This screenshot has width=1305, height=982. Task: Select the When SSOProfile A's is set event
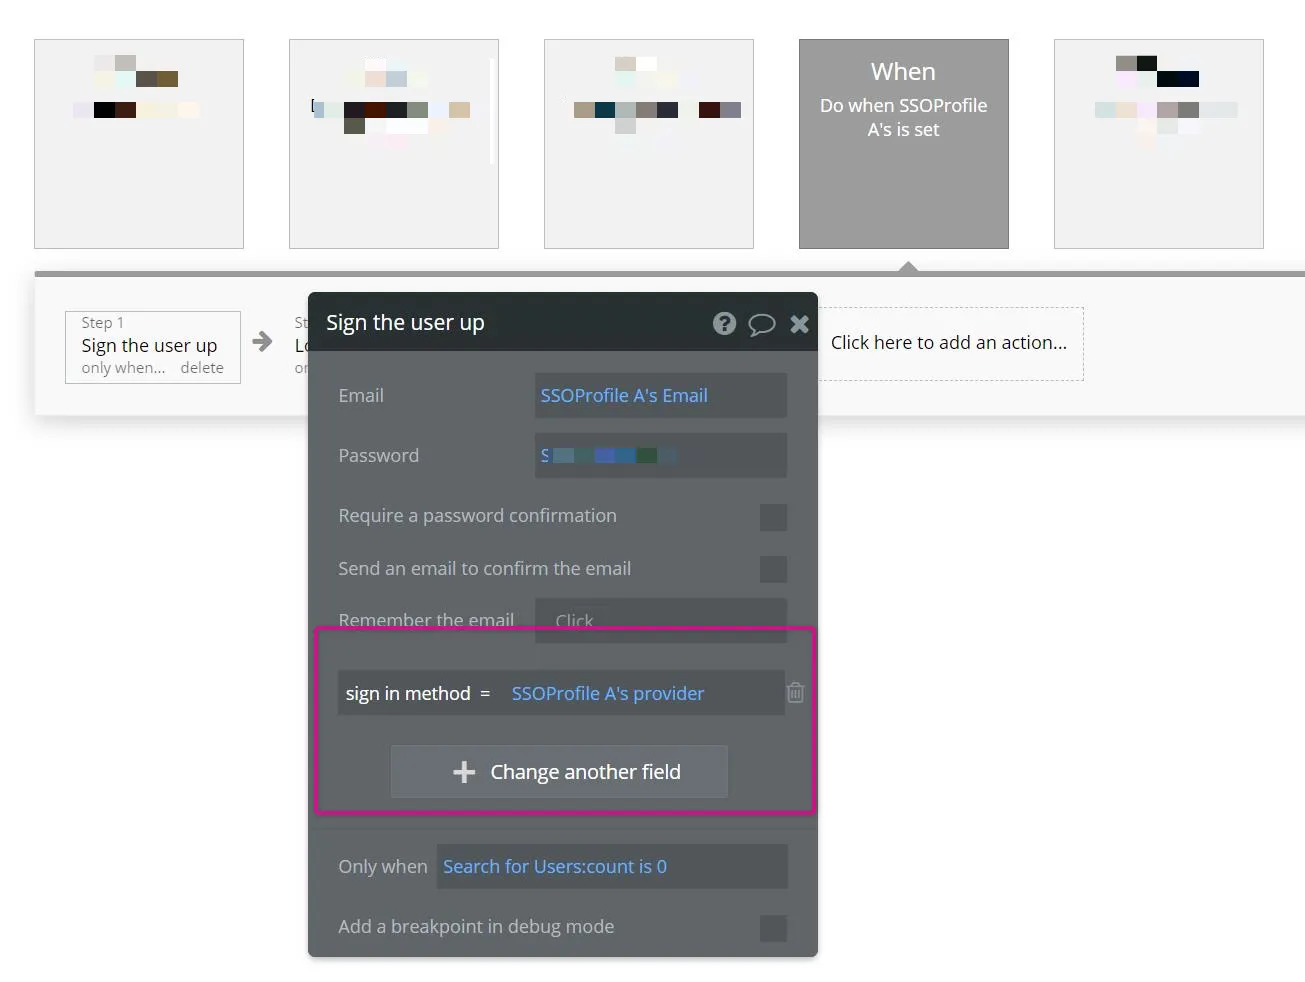[904, 144]
